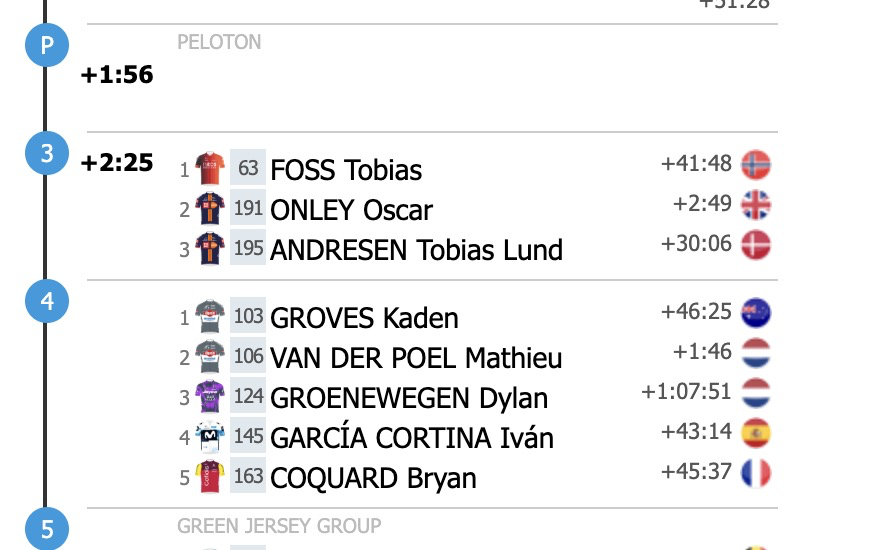Click the Denmark flag for Andresen
Screen dimensions: 892x550
click(756, 245)
